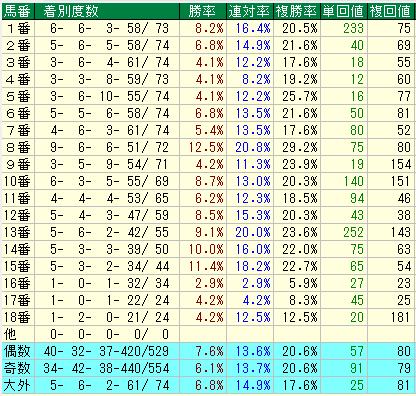Select the 6番 row label
Image resolution: width=416 pixels, height=396 pixels.
(x=18, y=114)
